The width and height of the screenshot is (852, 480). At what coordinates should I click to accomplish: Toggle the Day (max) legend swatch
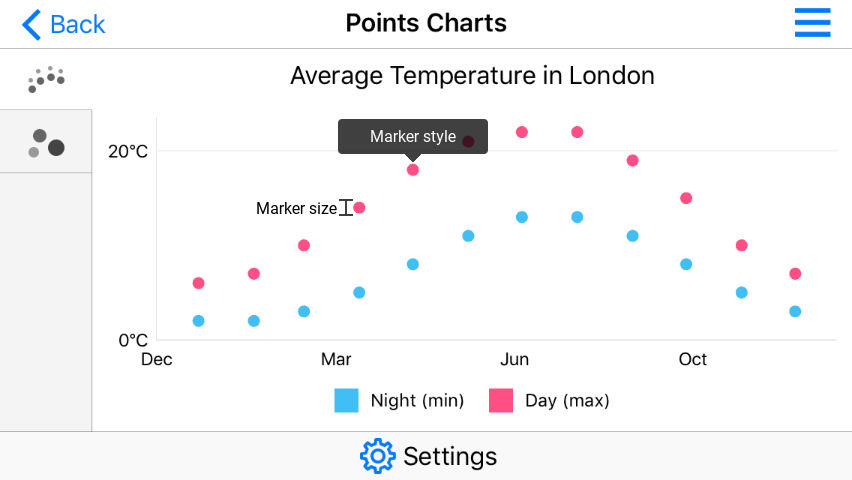(x=501, y=401)
